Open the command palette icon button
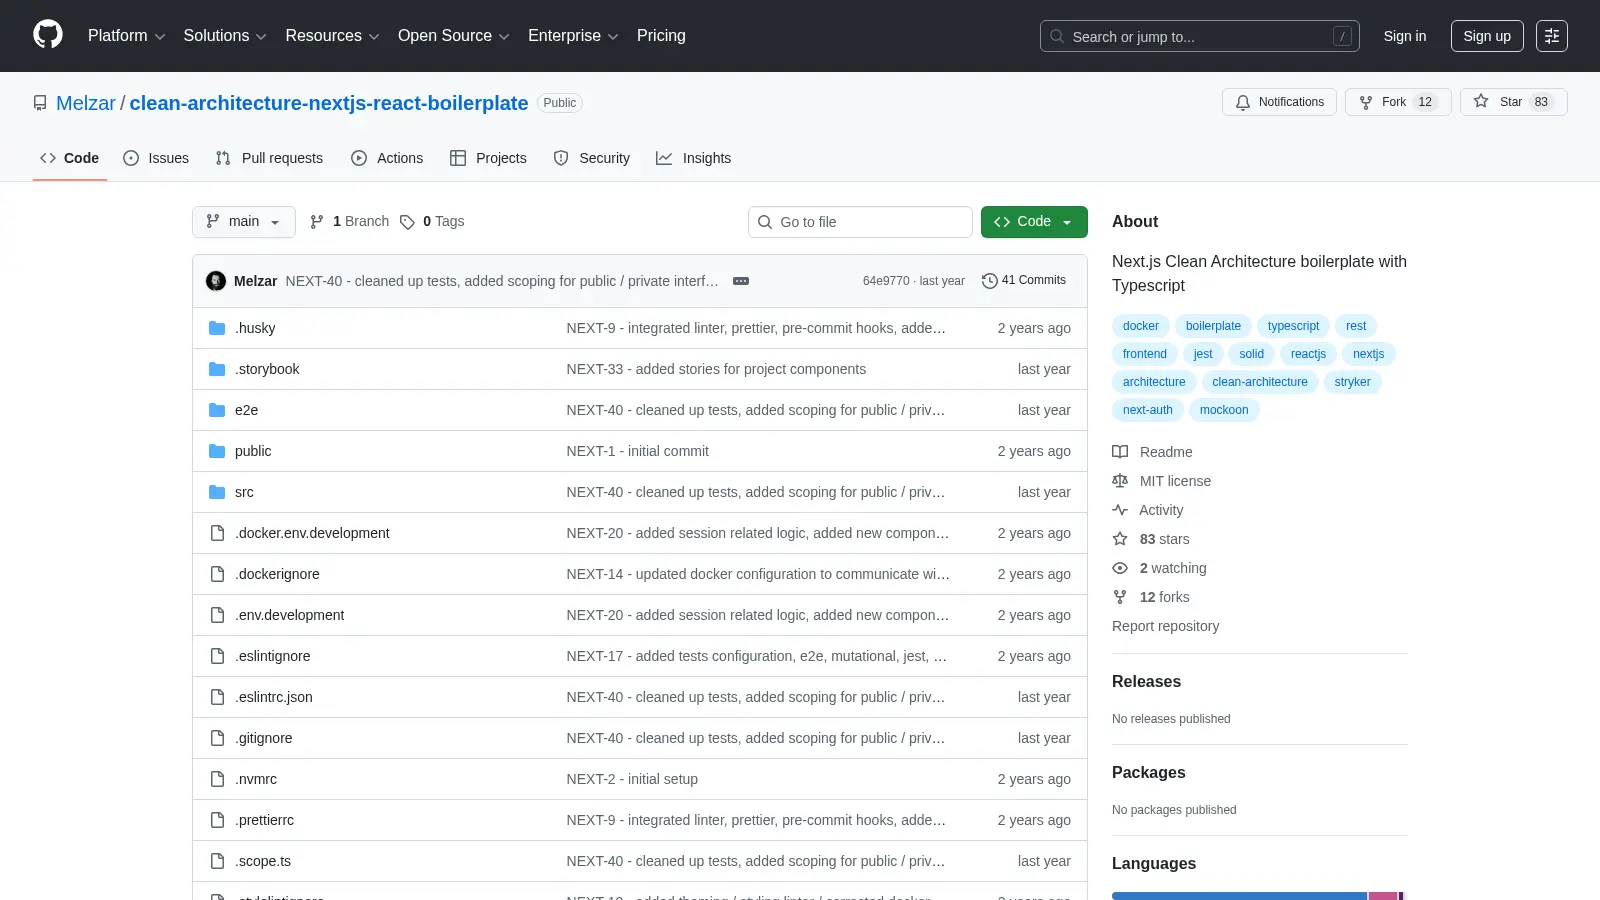Screen dimensions: 1600x900 point(1552,36)
